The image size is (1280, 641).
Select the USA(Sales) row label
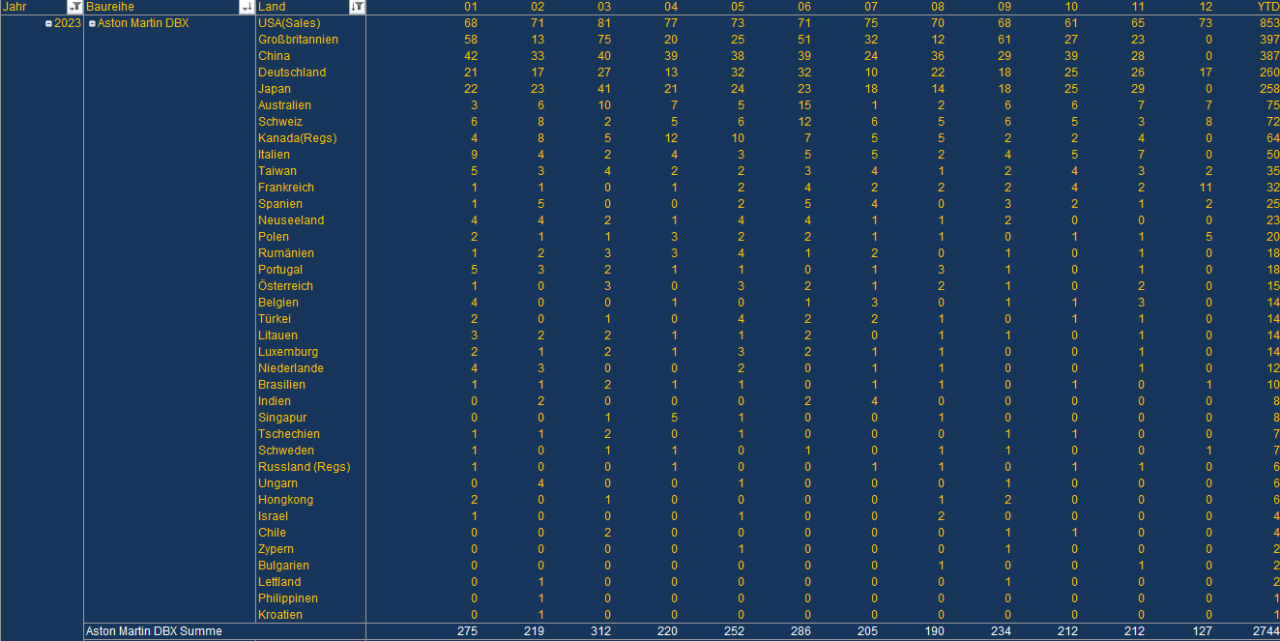(x=290, y=23)
